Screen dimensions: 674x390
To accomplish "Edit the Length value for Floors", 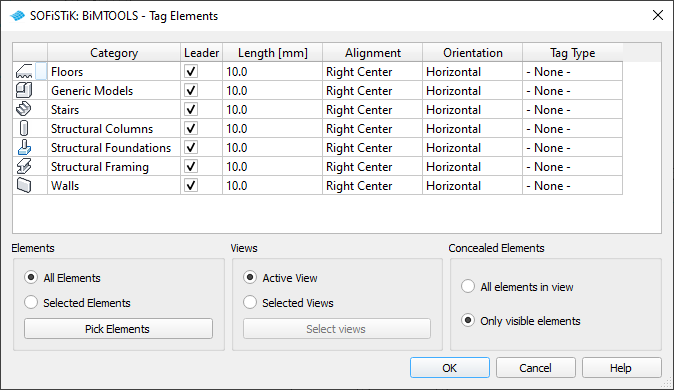I will pyautogui.click(x=273, y=71).
